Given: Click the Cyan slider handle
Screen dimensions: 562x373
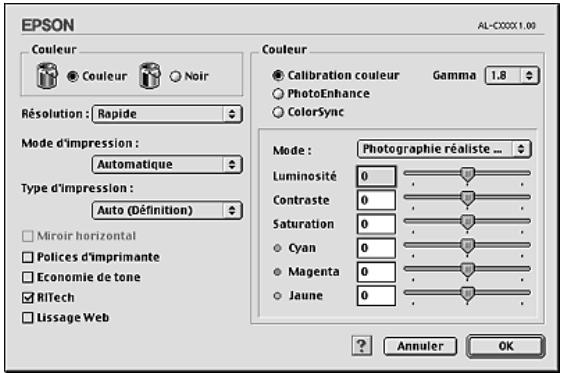Looking at the screenshot, I should [x=467, y=246].
